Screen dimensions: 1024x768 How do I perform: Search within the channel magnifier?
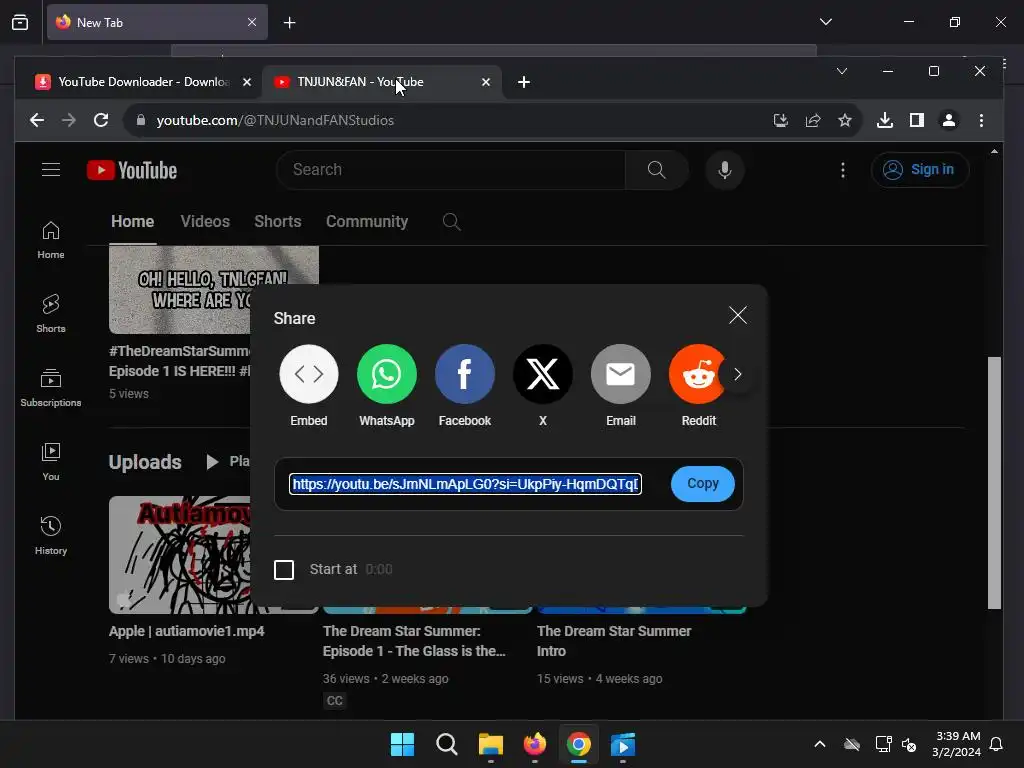(451, 222)
